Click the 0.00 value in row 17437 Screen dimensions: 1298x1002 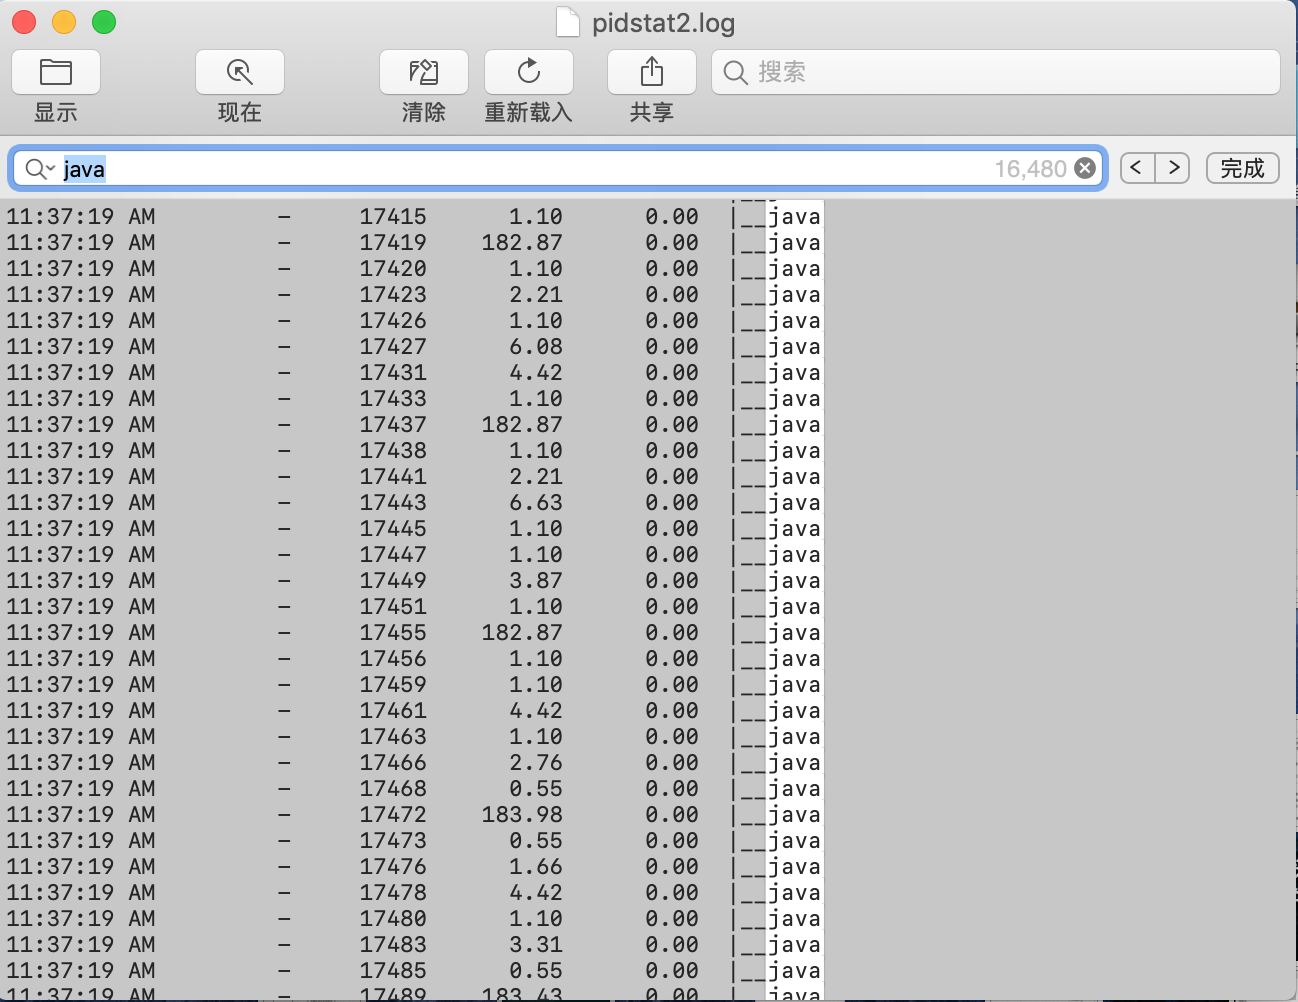coord(672,424)
